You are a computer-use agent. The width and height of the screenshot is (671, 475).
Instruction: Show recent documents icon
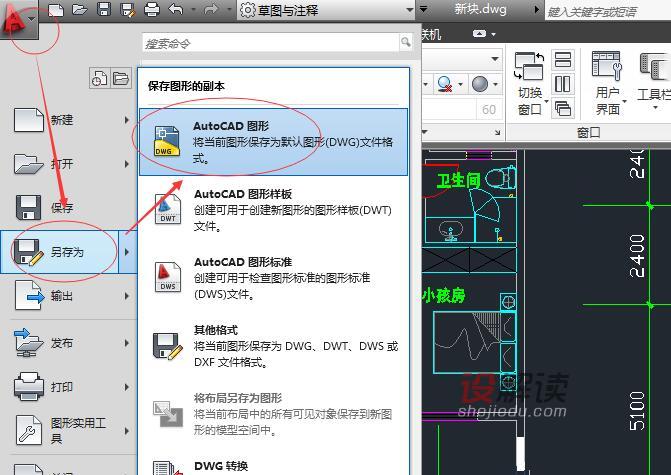tap(99, 78)
